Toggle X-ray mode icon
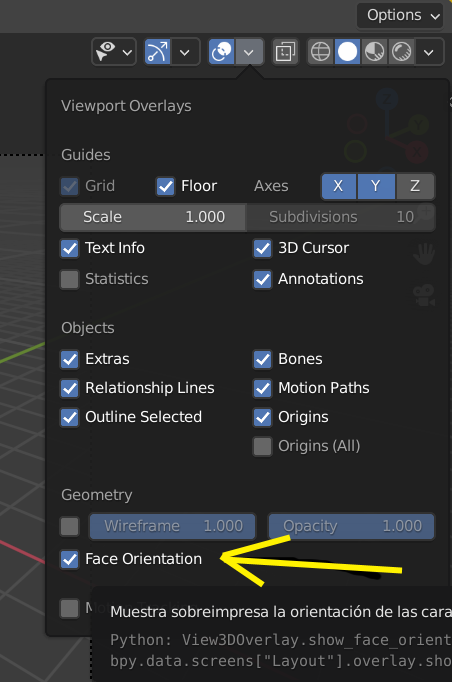452x682 pixels. coord(285,52)
